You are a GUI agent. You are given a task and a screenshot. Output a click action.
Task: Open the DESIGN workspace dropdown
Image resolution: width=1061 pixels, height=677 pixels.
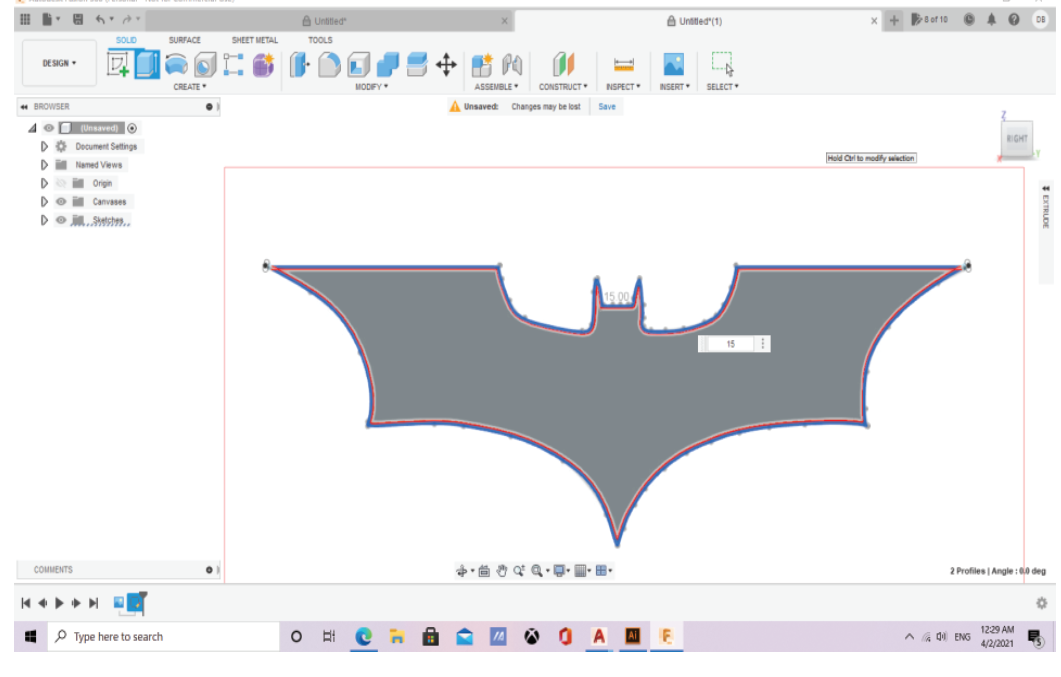click(x=60, y=63)
